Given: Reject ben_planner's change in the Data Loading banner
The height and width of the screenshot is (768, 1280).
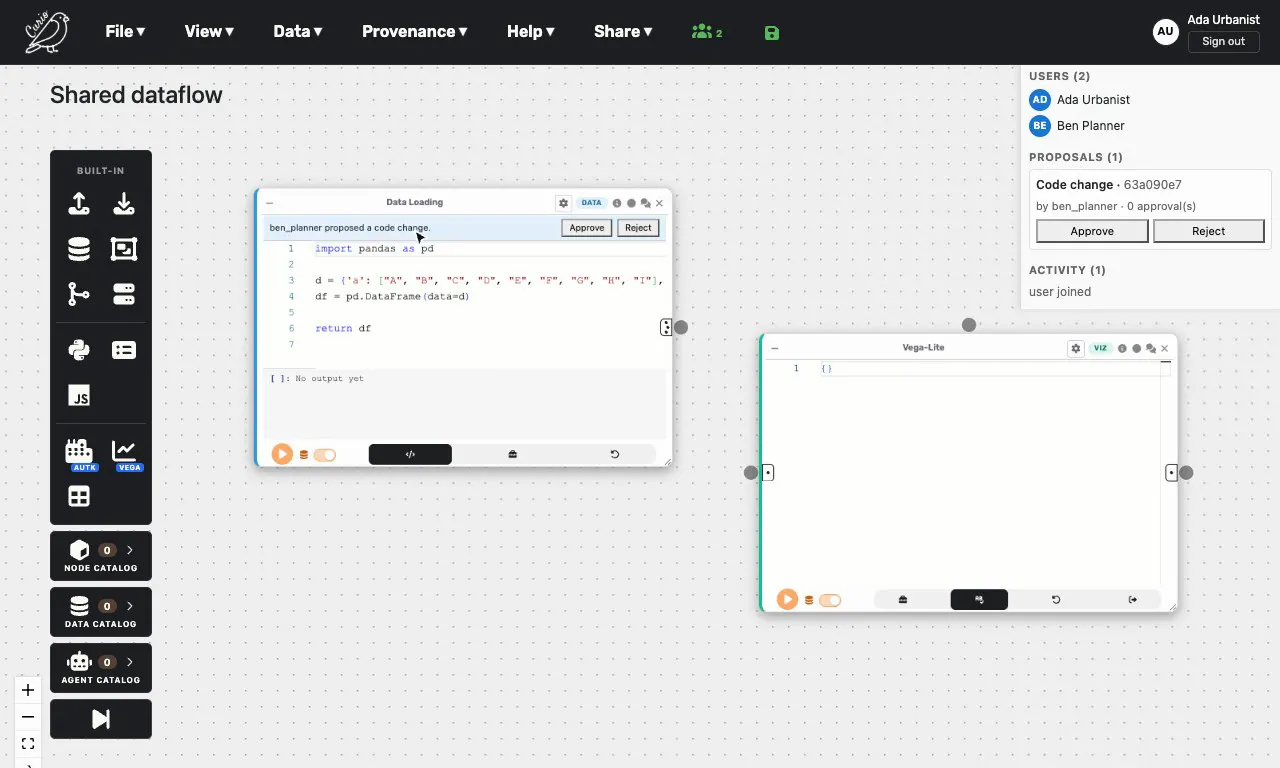Looking at the screenshot, I should coord(638,228).
